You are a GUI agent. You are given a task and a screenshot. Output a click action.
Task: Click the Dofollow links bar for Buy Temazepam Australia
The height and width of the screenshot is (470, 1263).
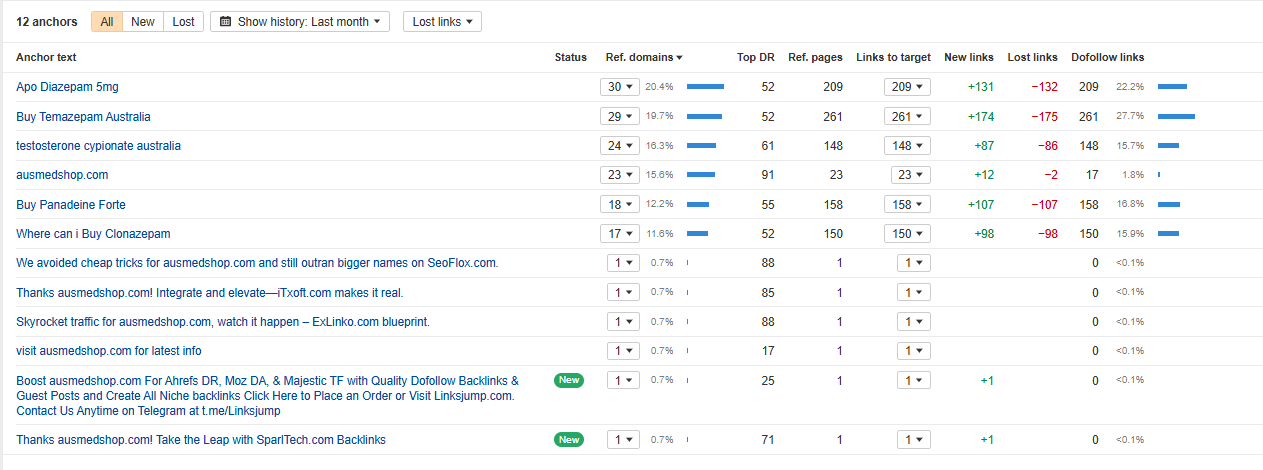(1176, 117)
